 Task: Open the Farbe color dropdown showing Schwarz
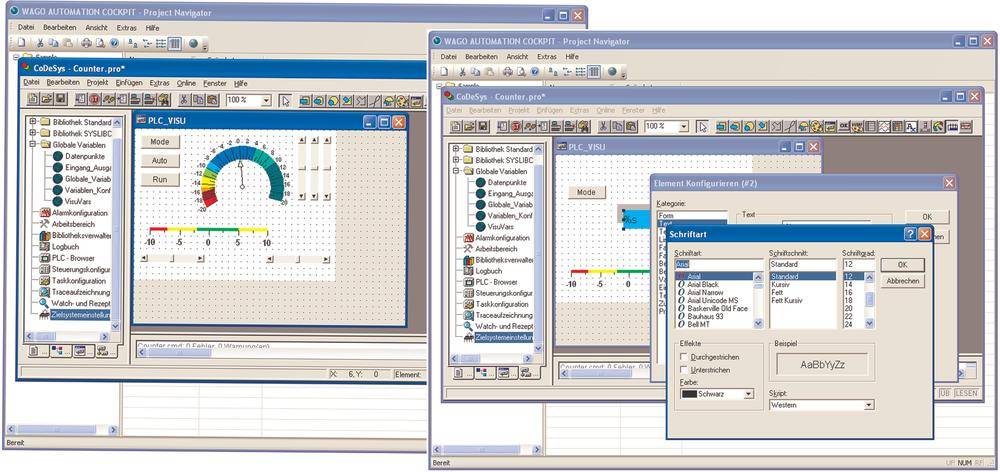click(749, 394)
